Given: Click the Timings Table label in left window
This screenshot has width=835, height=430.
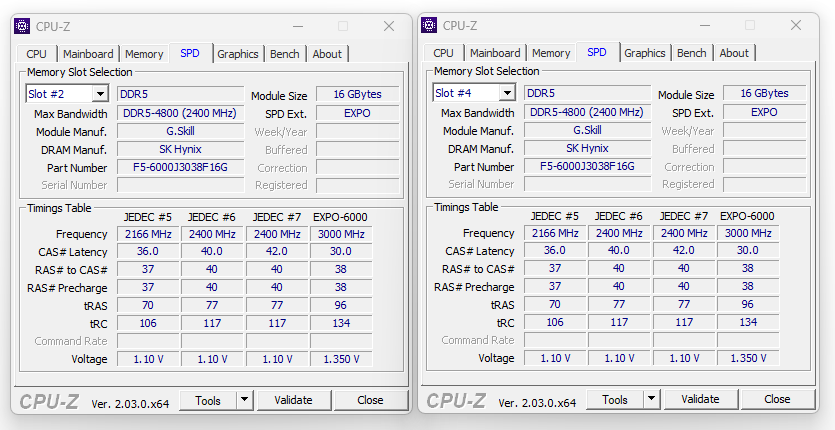Looking at the screenshot, I should tap(59, 208).
